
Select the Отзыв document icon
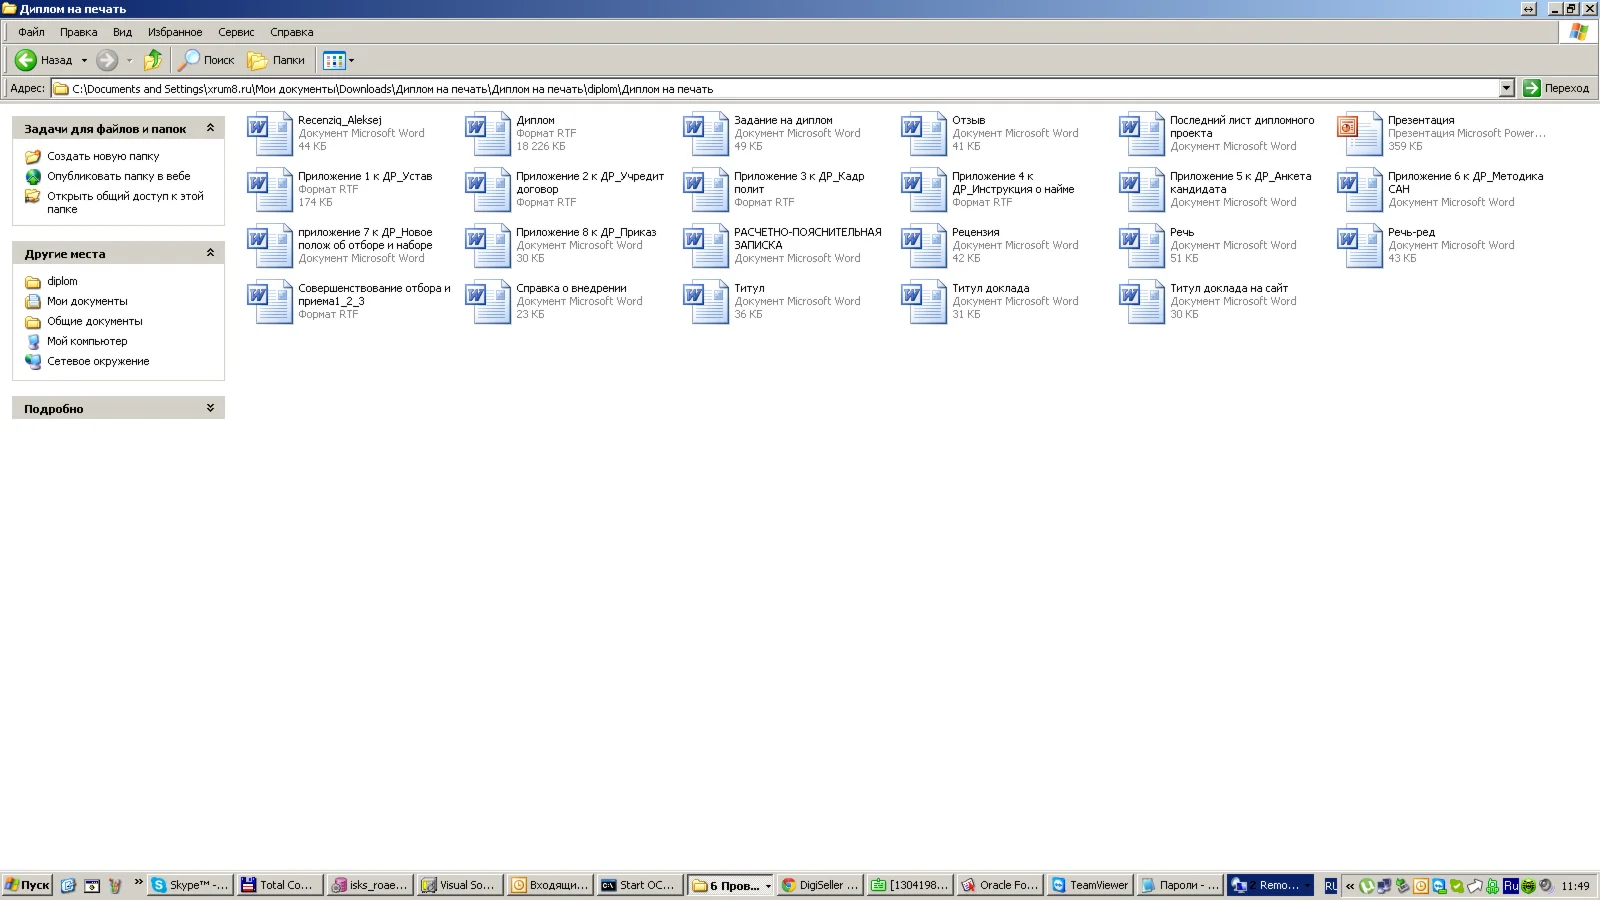point(924,134)
